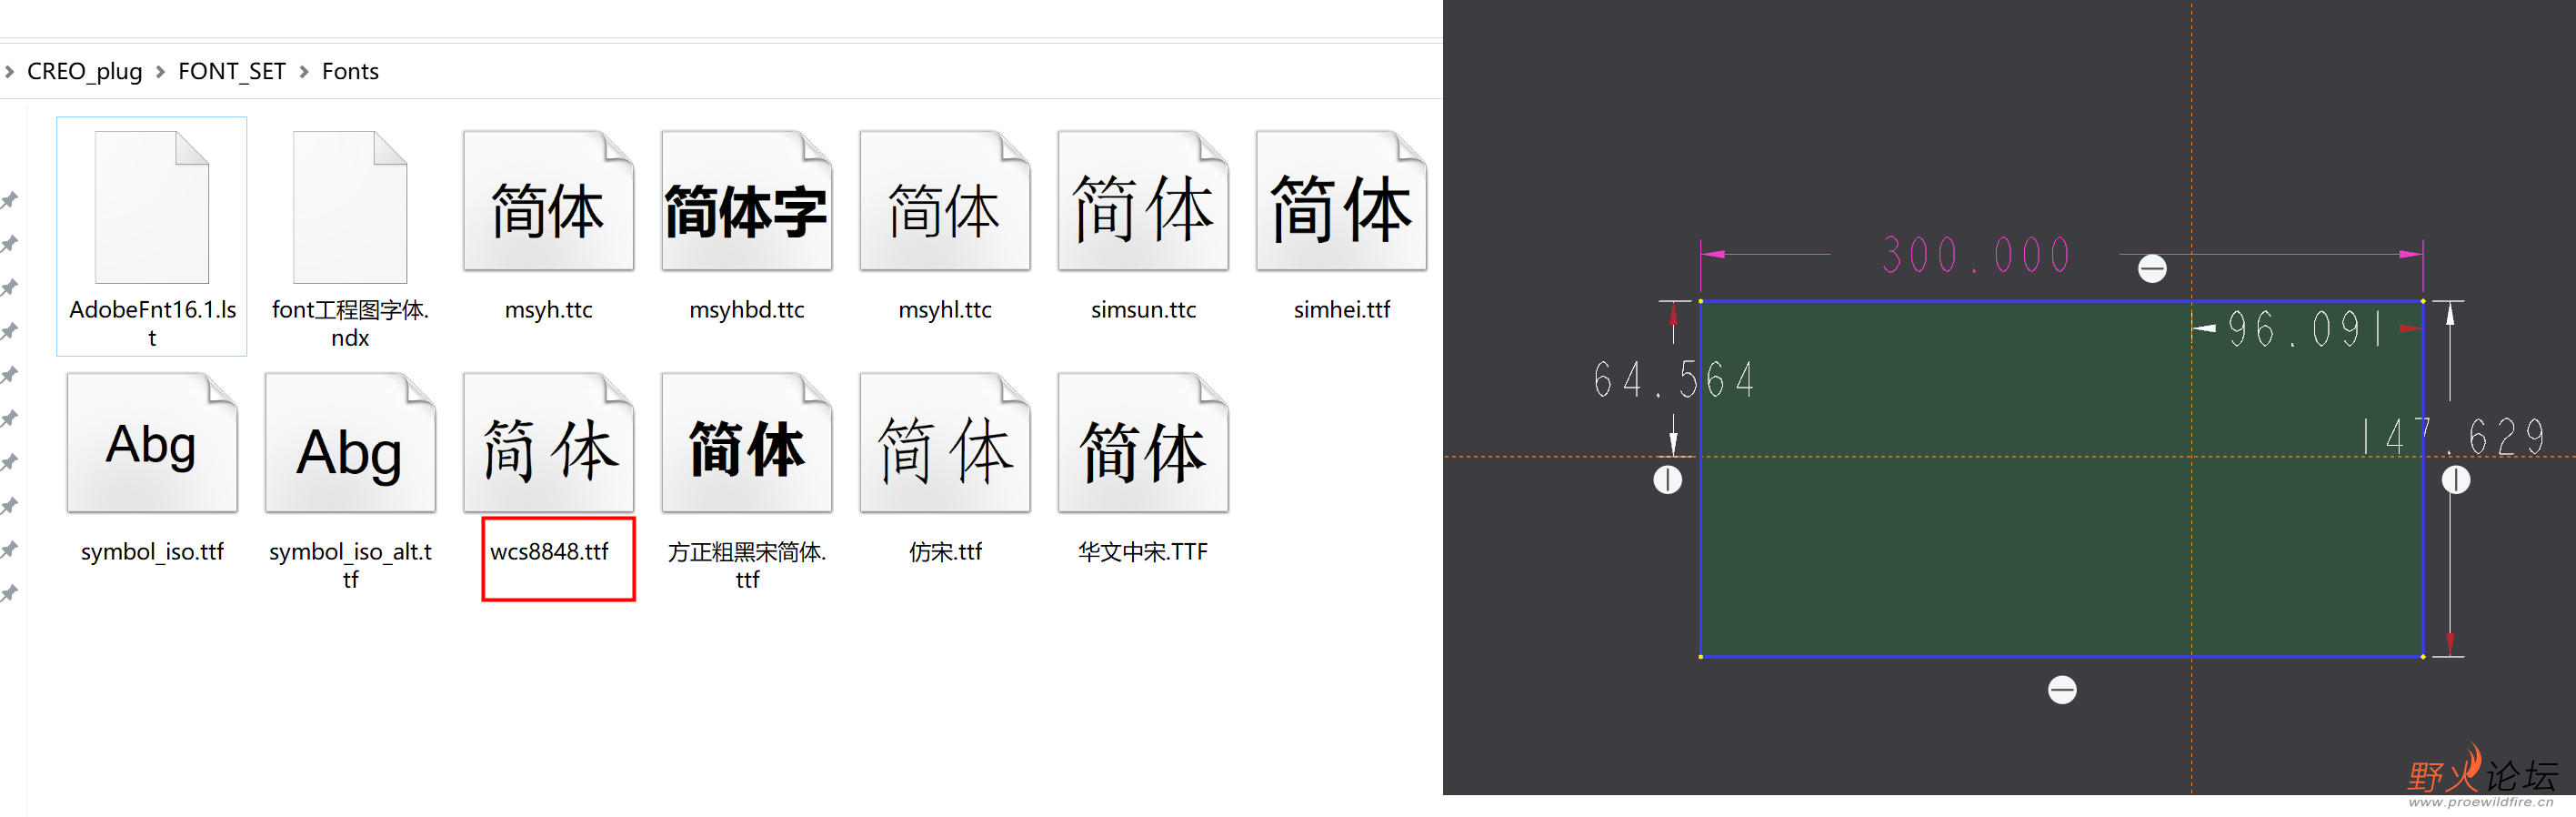Image resolution: width=2576 pixels, height=817 pixels.
Task: Select the bottom blue edge of the rectangle
Action: pos(2061,657)
